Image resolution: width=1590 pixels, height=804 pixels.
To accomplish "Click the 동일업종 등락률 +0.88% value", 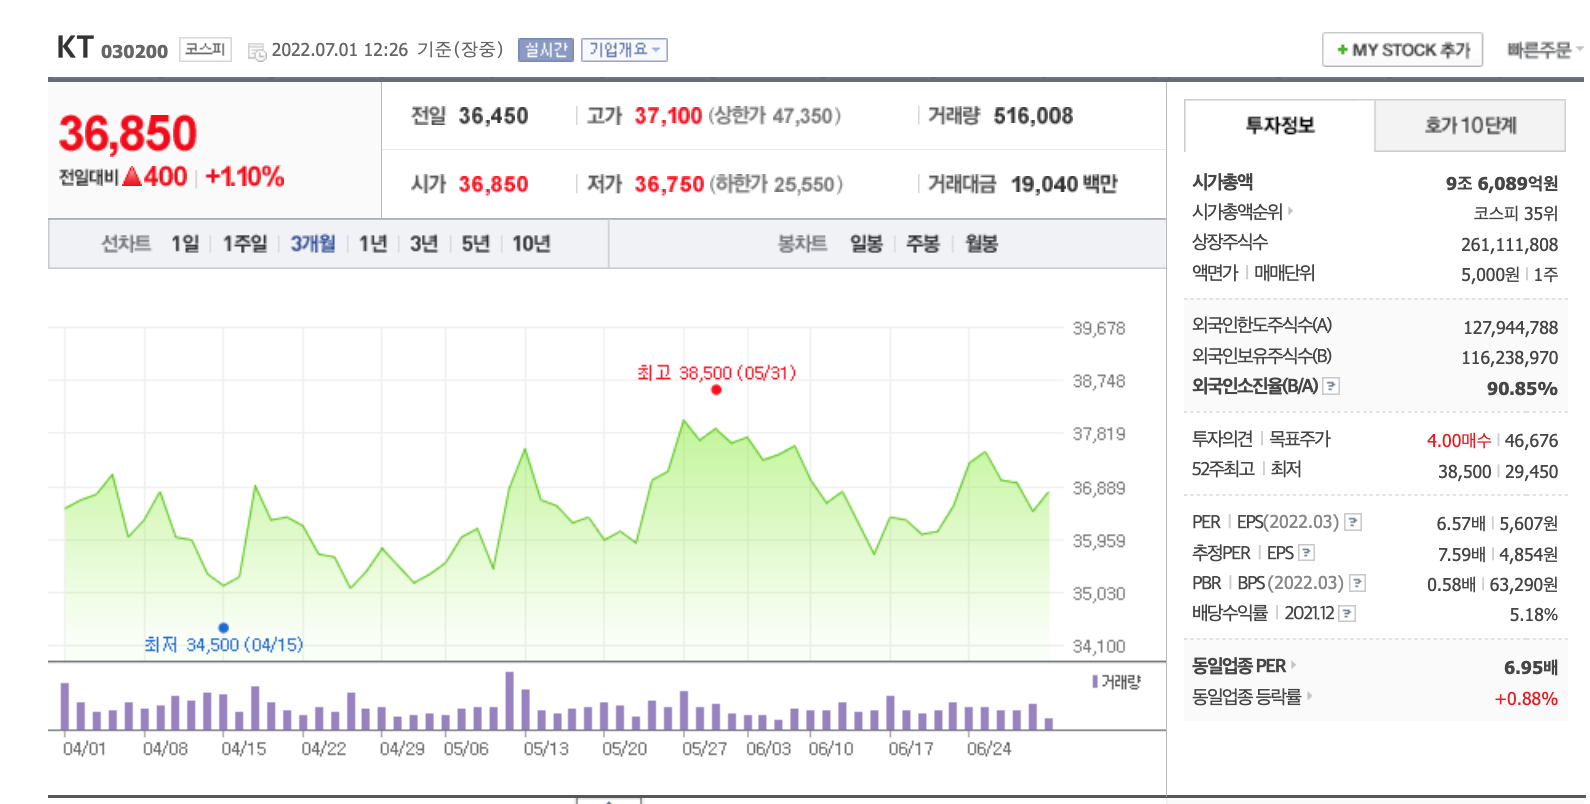I will coord(1526,698).
